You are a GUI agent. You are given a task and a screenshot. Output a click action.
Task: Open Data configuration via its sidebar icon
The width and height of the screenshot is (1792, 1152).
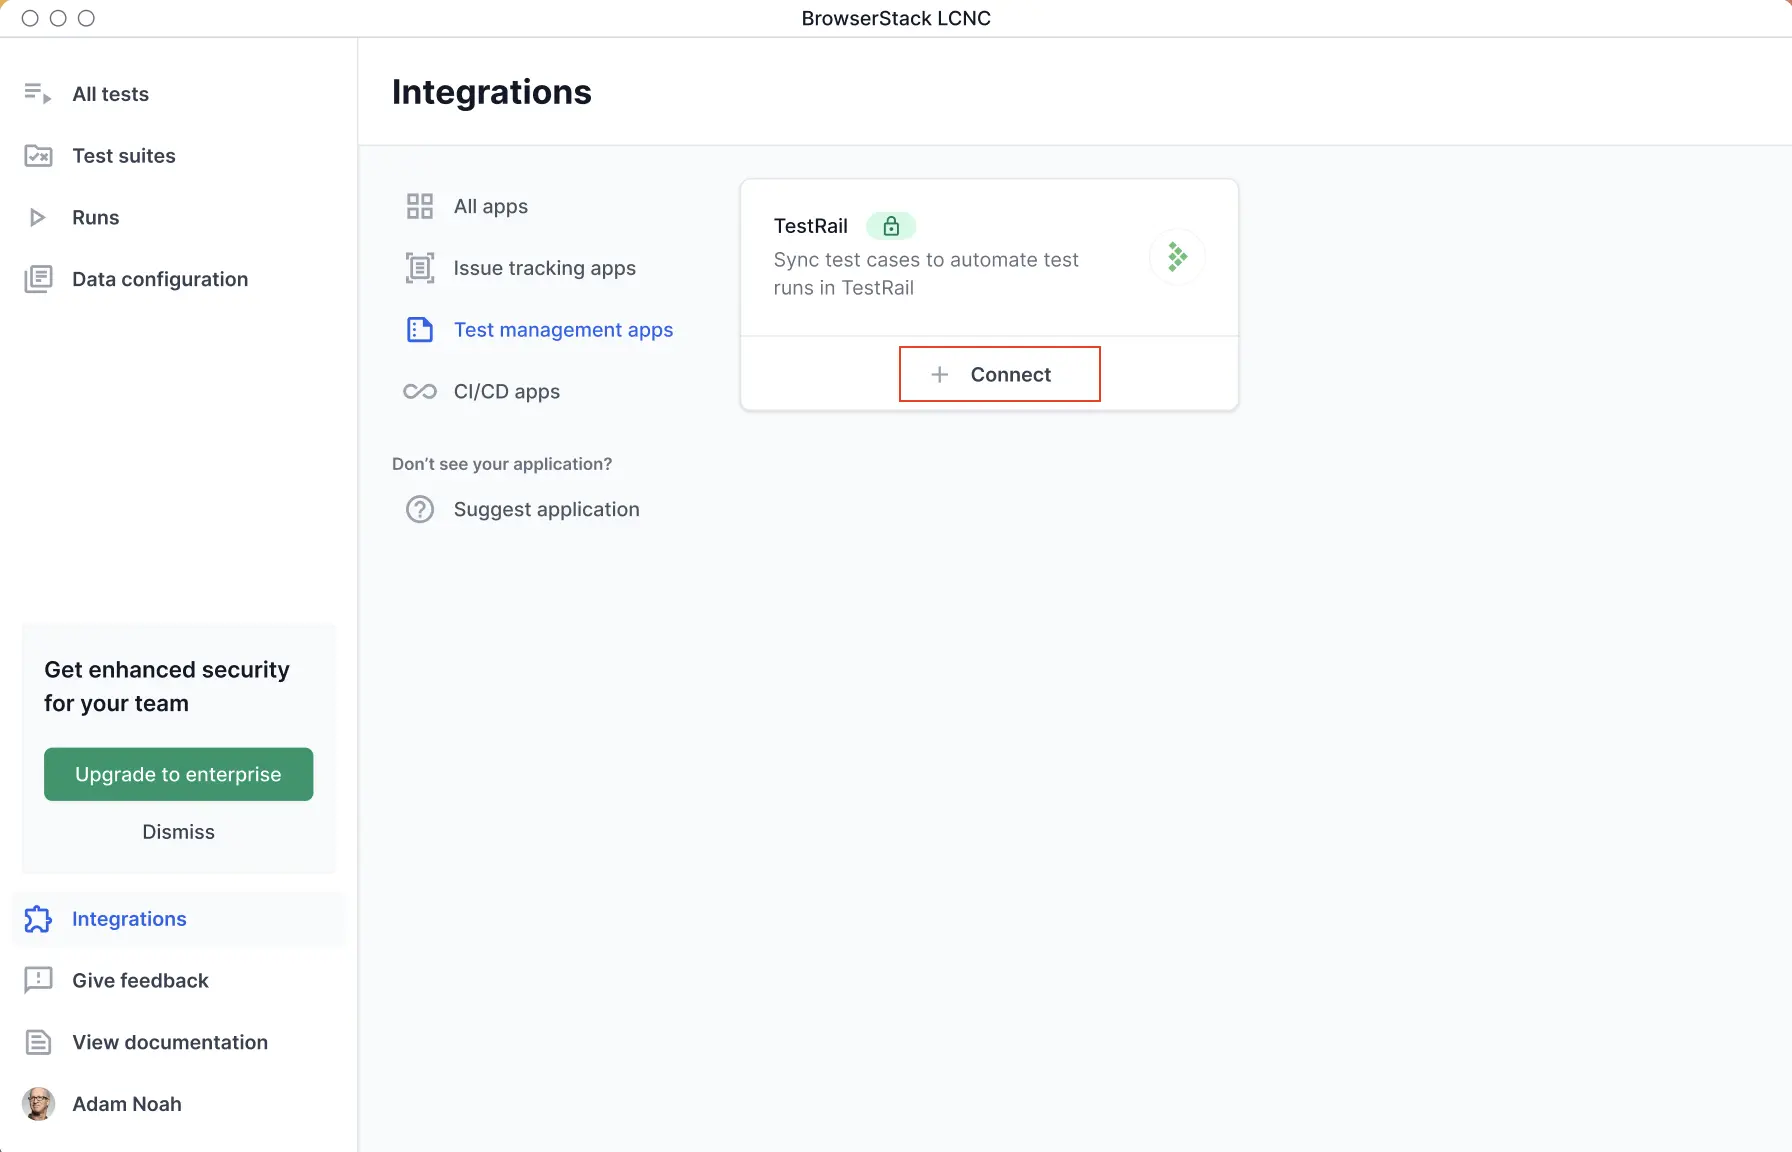38,279
